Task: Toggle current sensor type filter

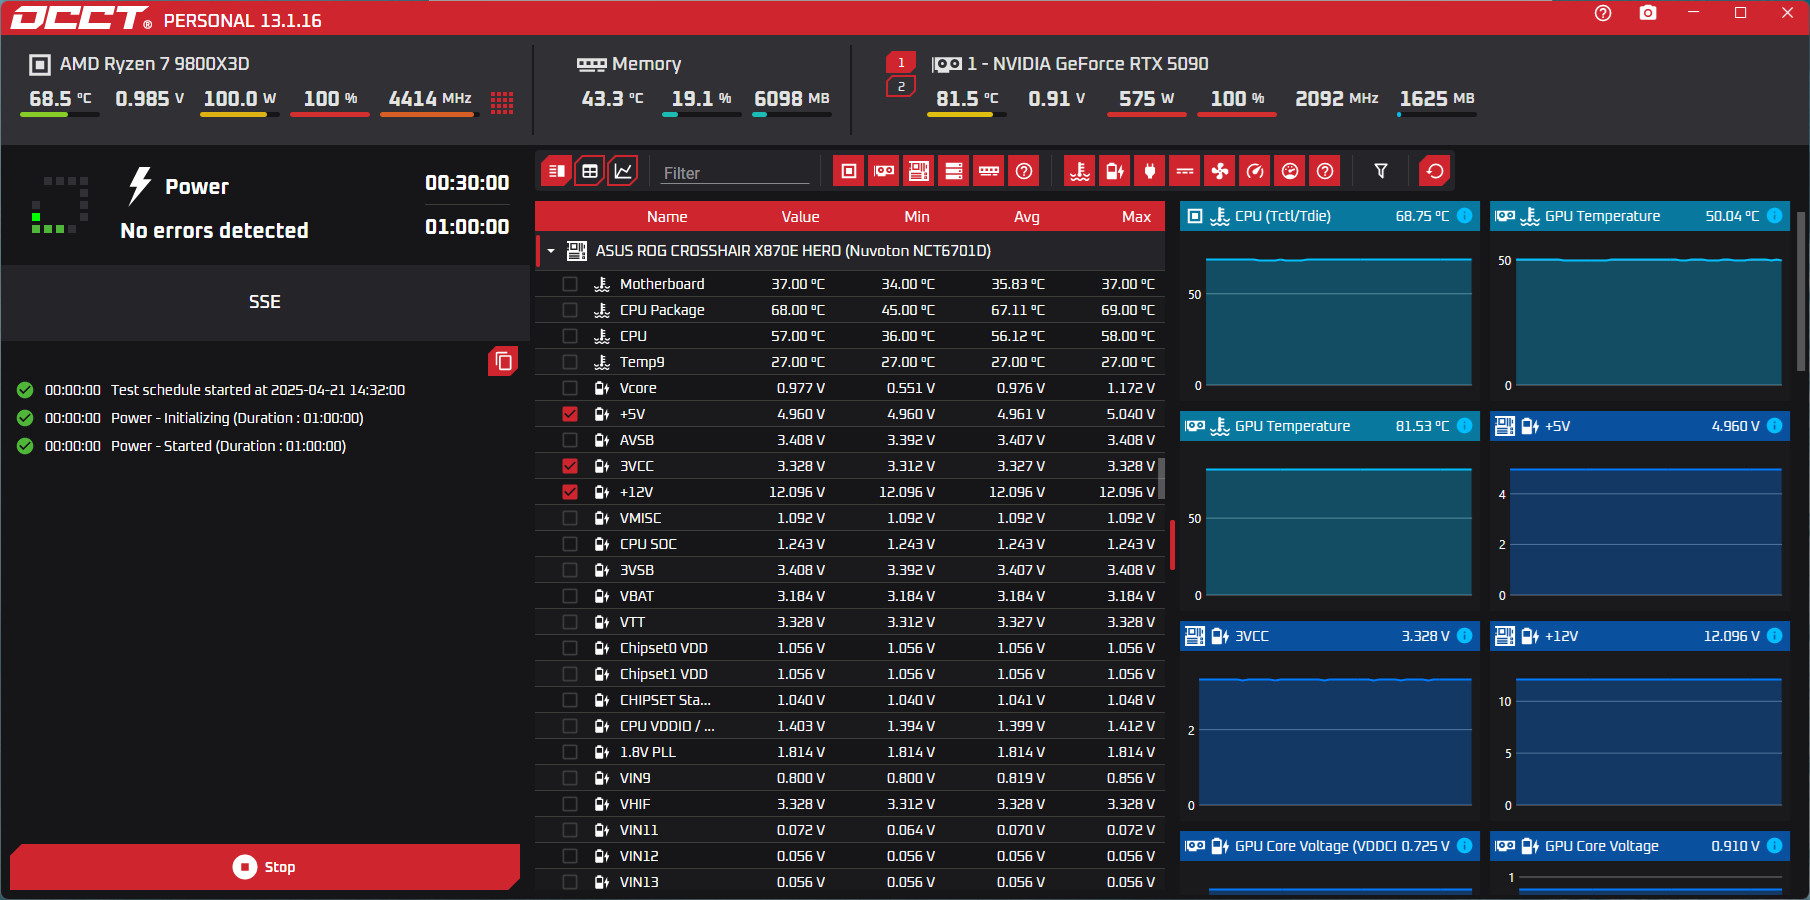Action: [x=1185, y=171]
